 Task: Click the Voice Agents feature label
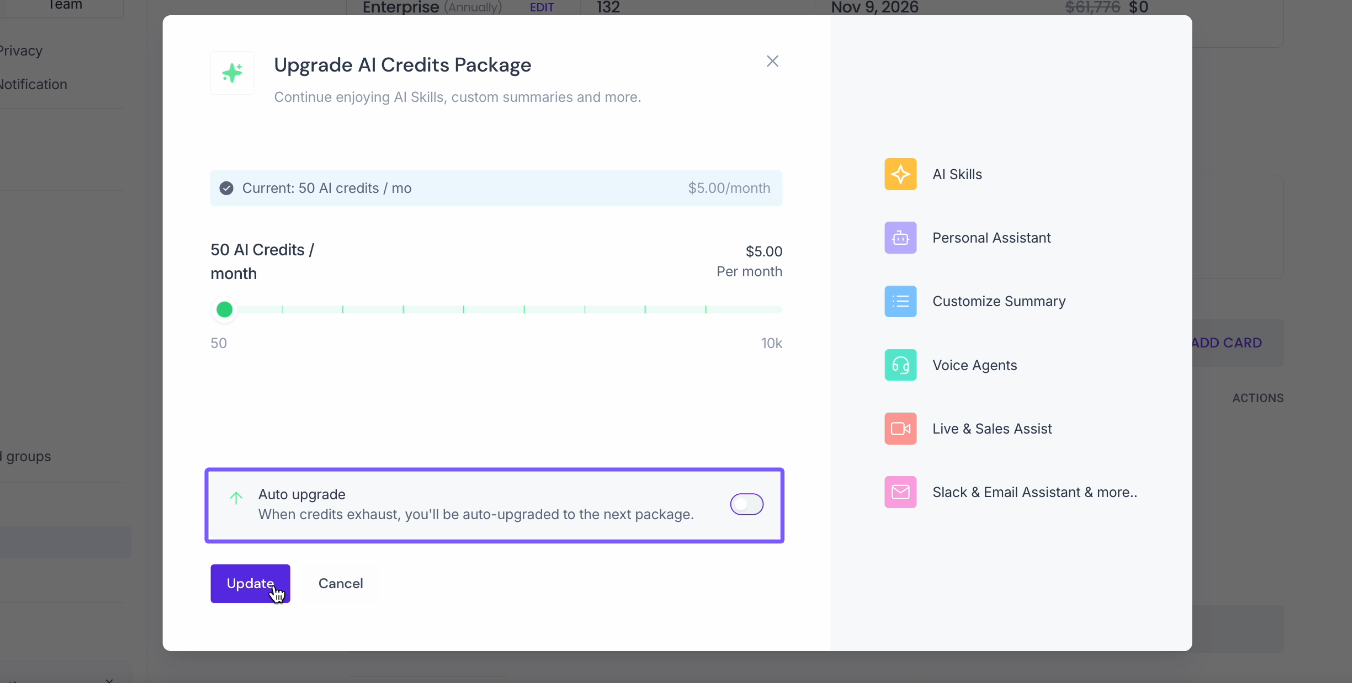[974, 365]
